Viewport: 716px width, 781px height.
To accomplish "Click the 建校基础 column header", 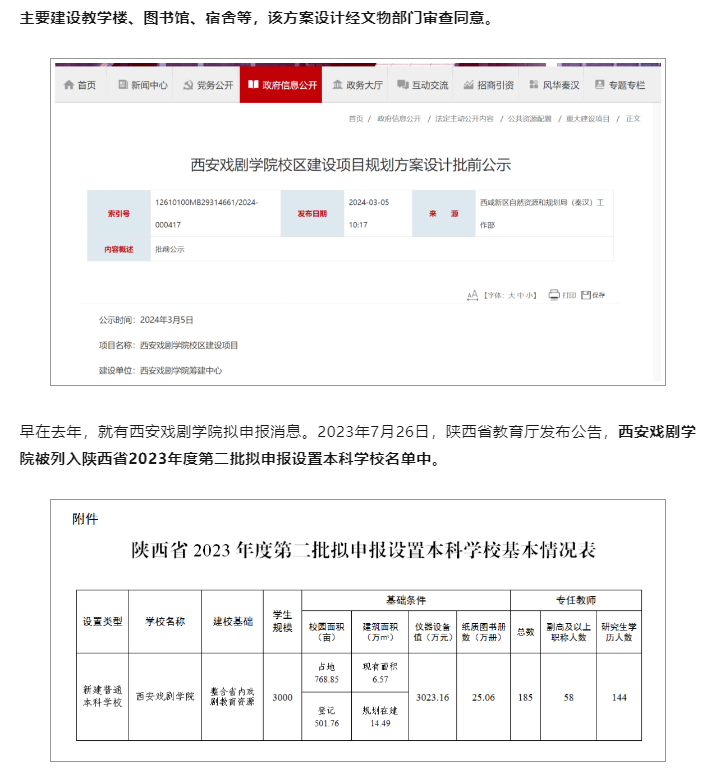I will tap(233, 622).
